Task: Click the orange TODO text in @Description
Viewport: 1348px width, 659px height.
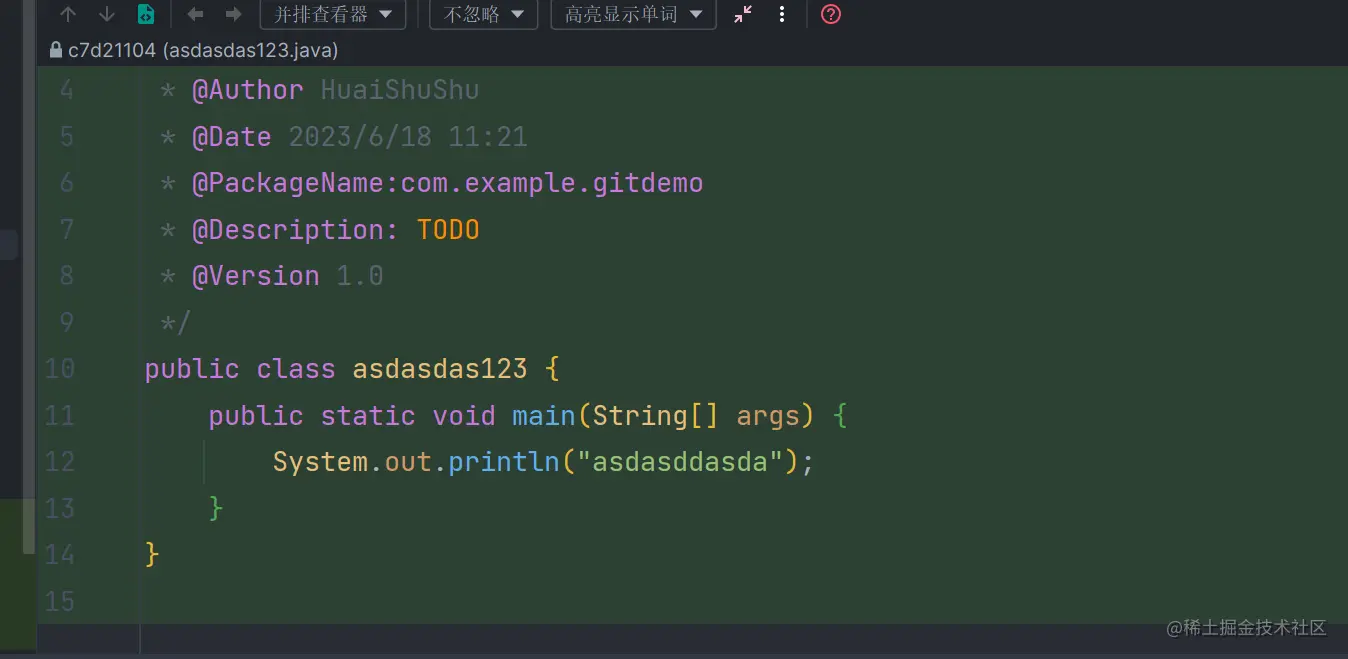Action: pyautogui.click(x=448, y=230)
